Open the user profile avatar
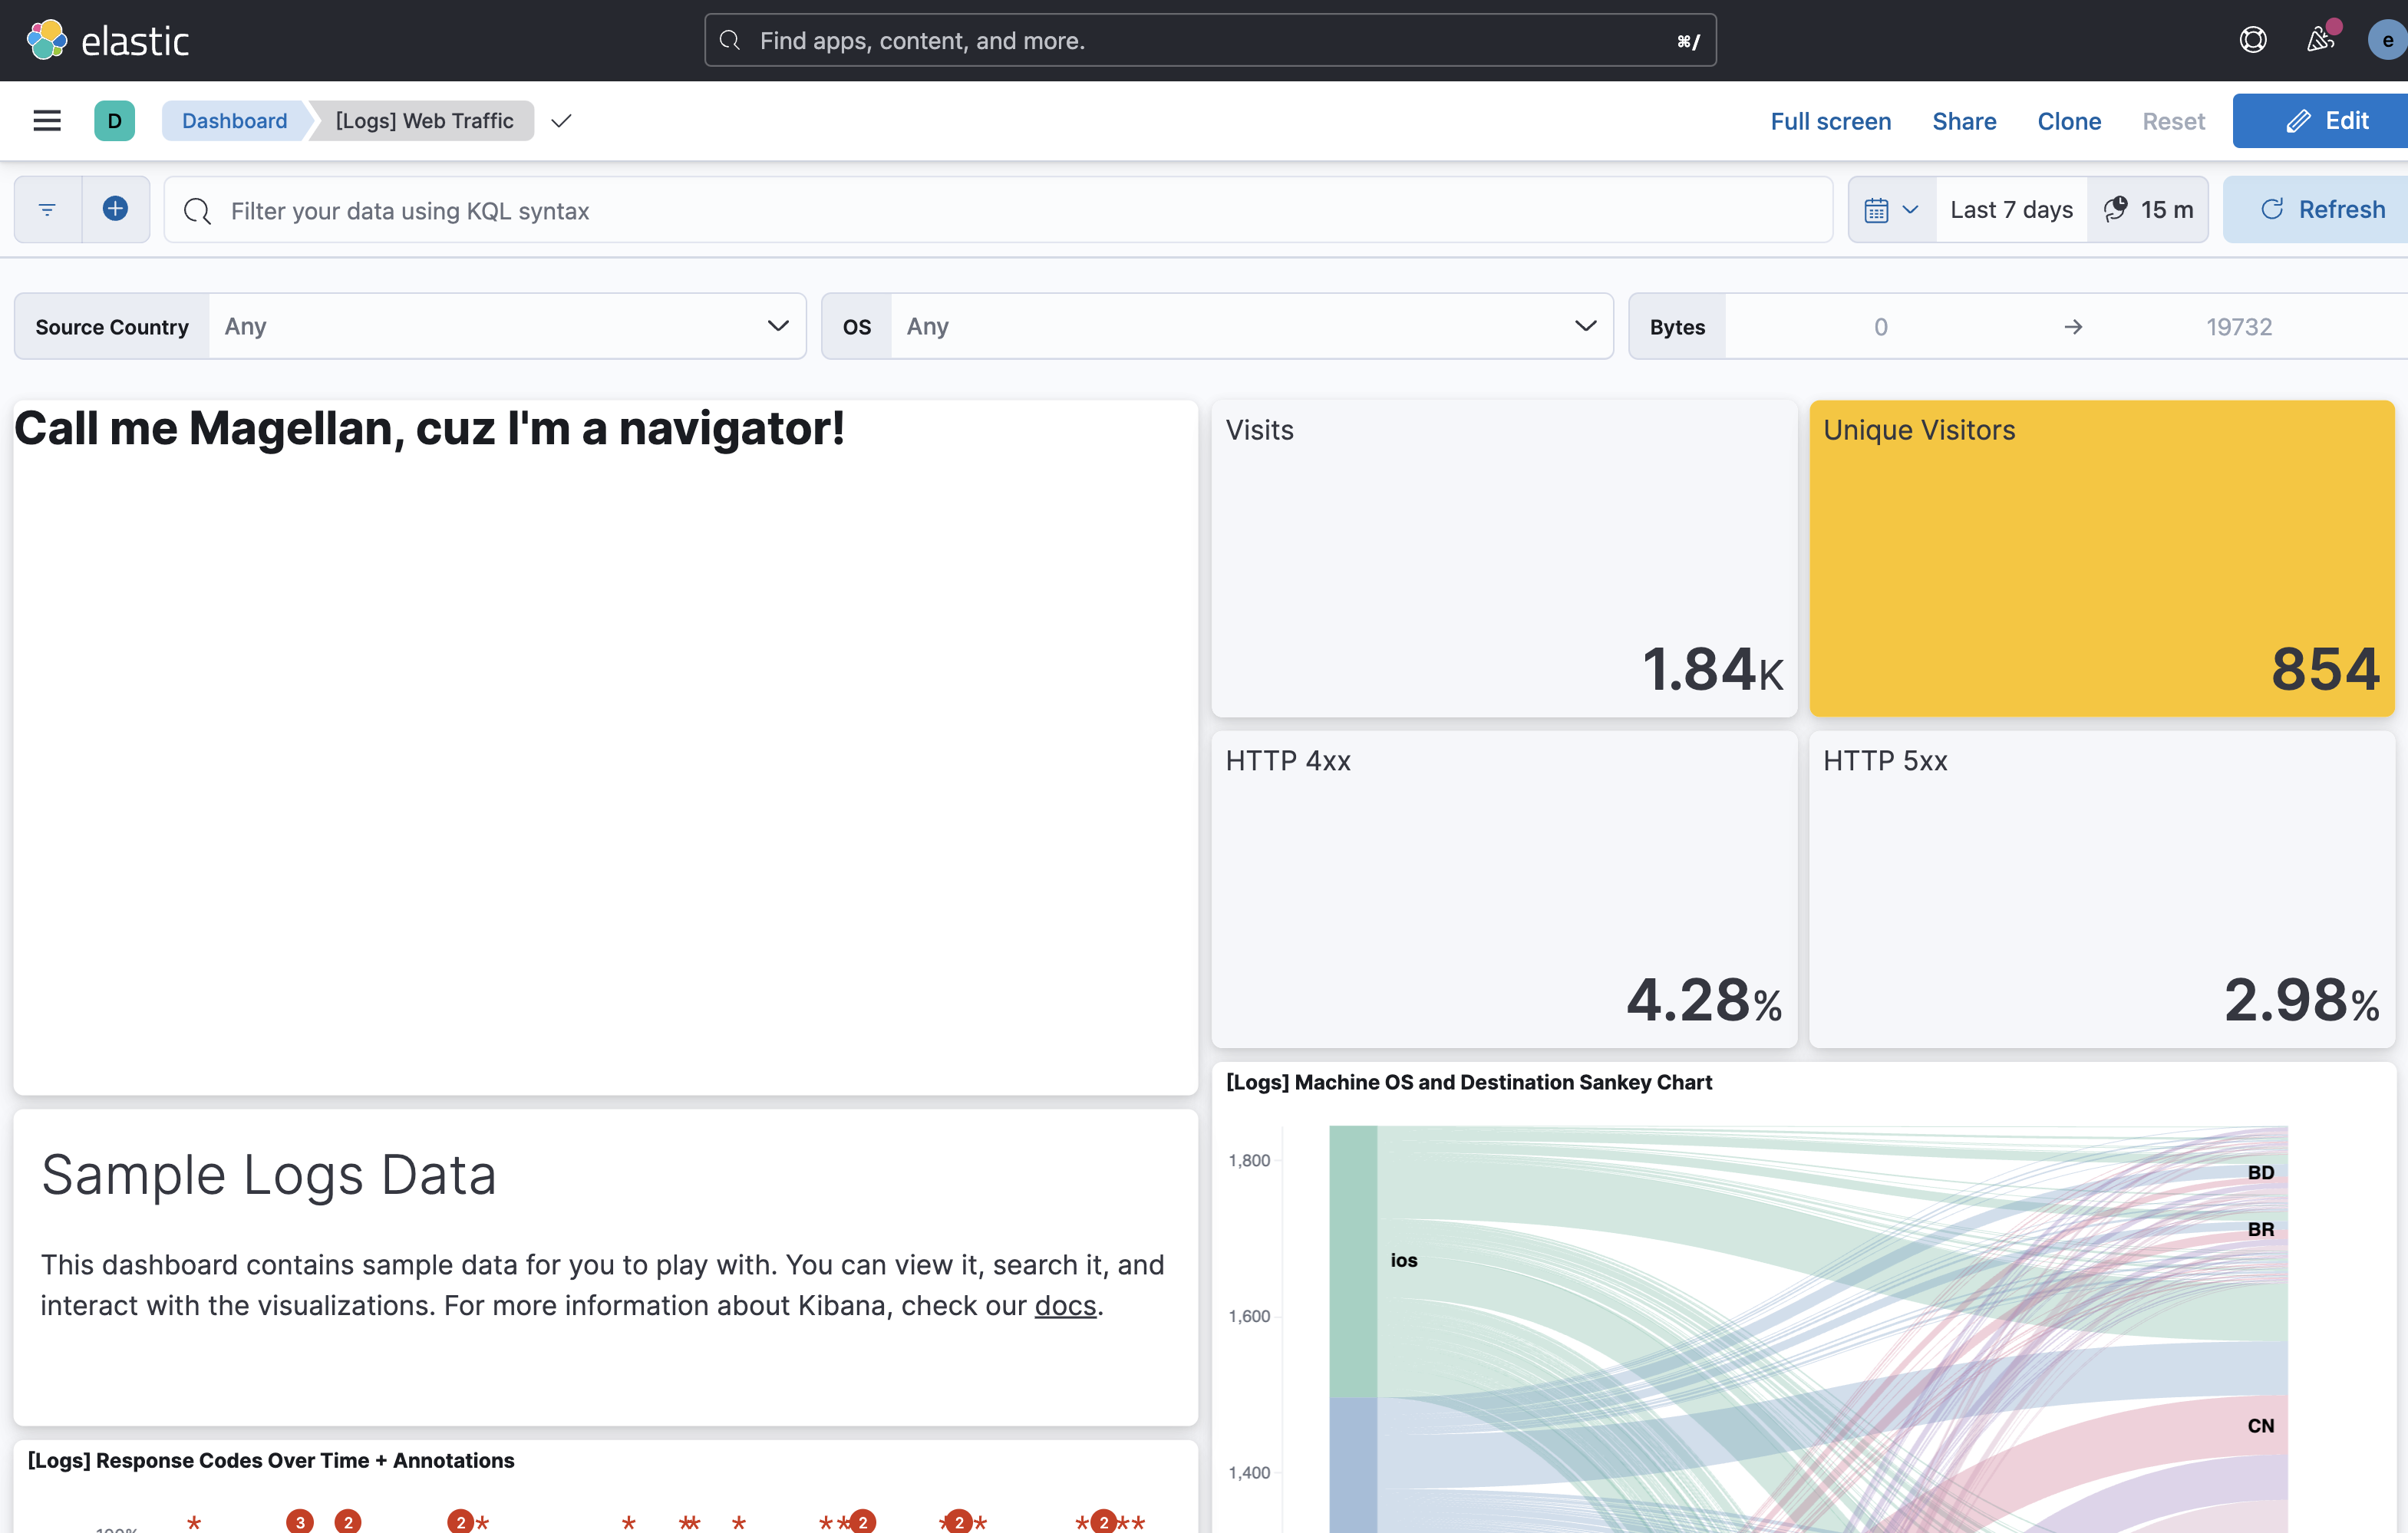 2386,40
